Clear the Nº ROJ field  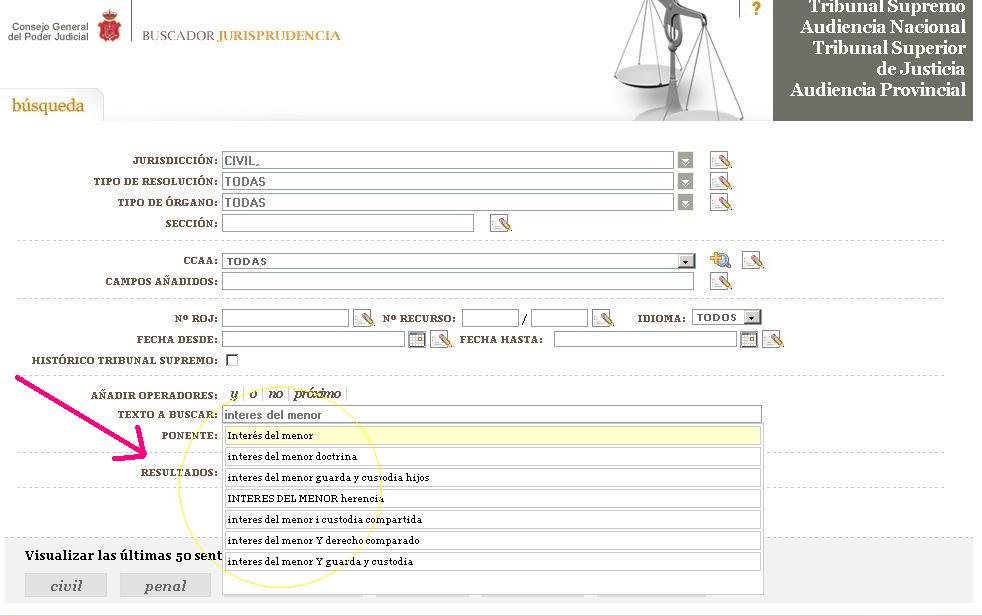(362, 318)
